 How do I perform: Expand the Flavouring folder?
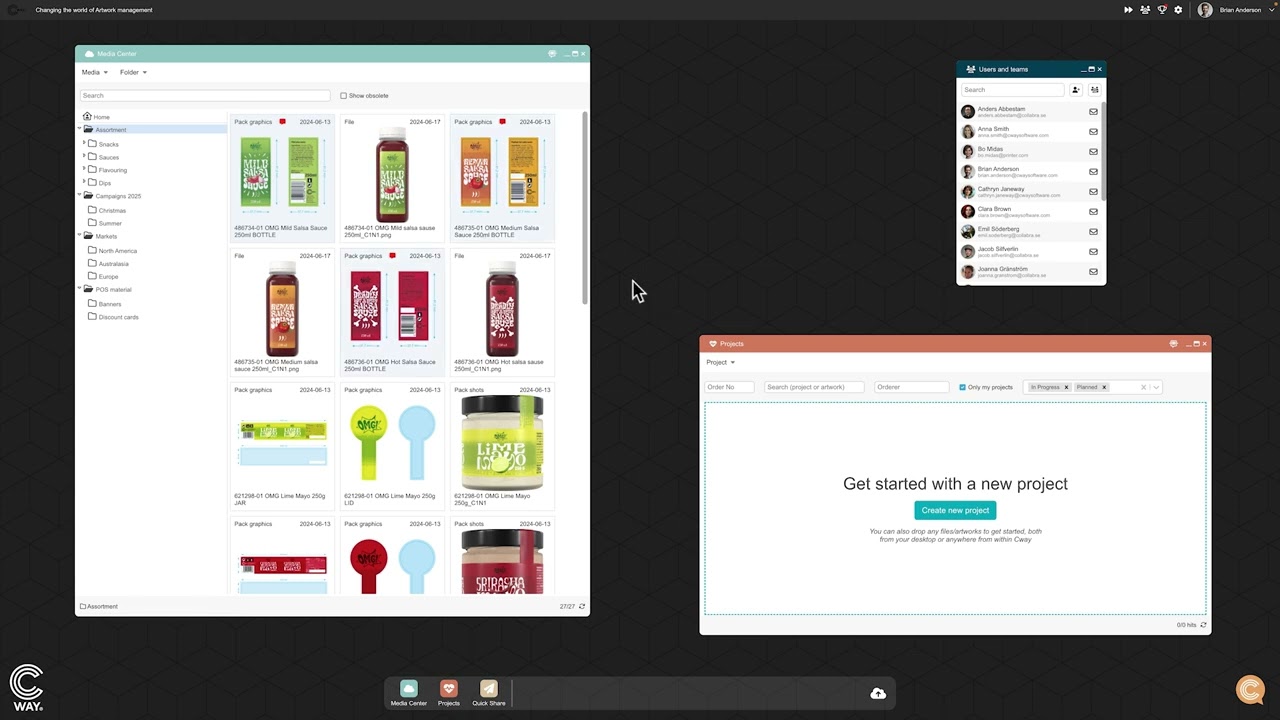point(84,170)
